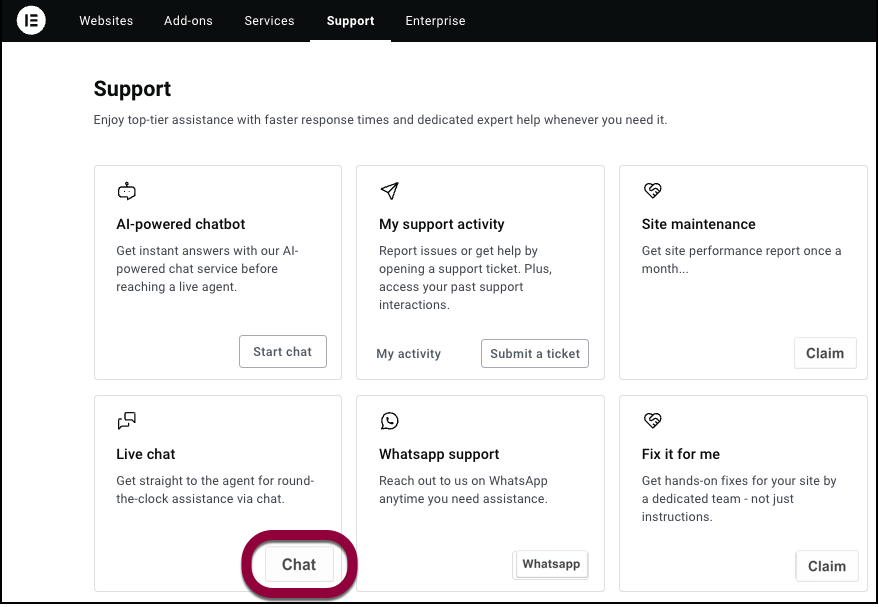The image size is (879, 607).
Task: Select the Support tab
Action: tap(350, 21)
